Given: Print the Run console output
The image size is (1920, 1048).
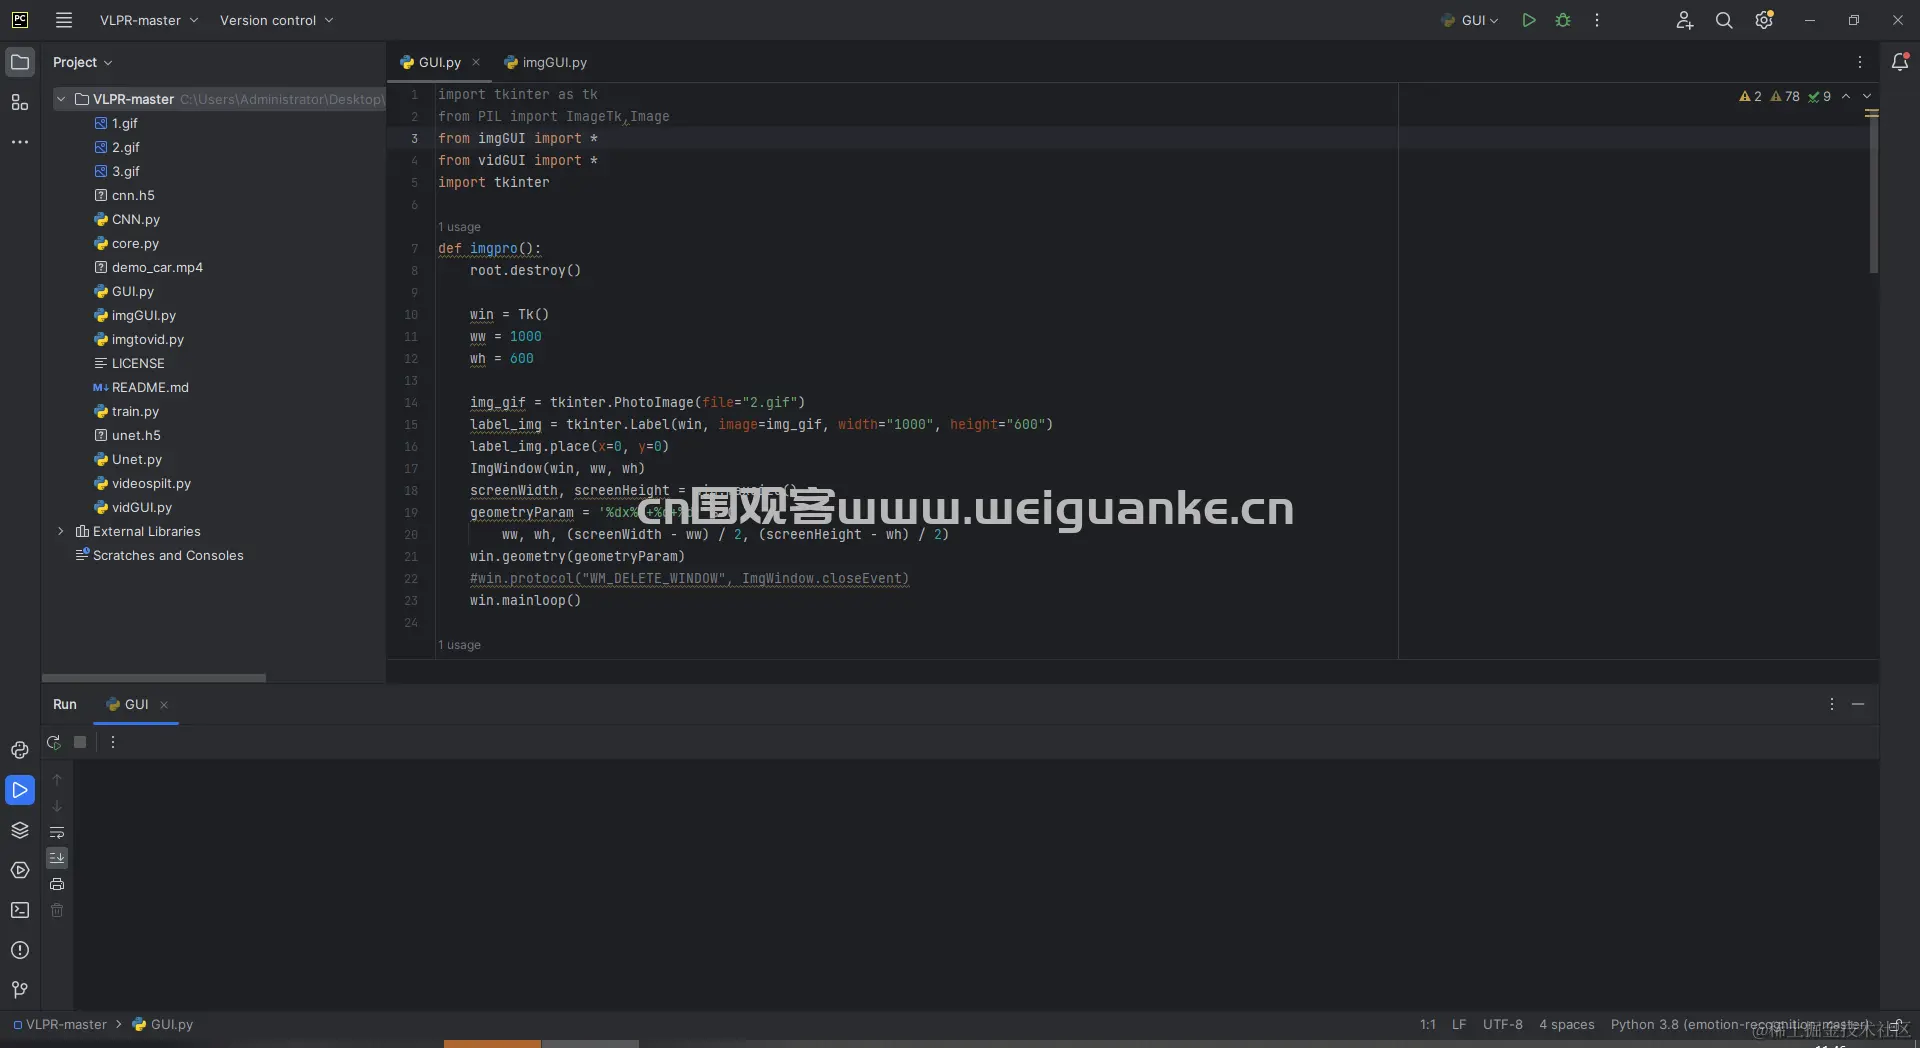Looking at the screenshot, I should [x=57, y=884].
